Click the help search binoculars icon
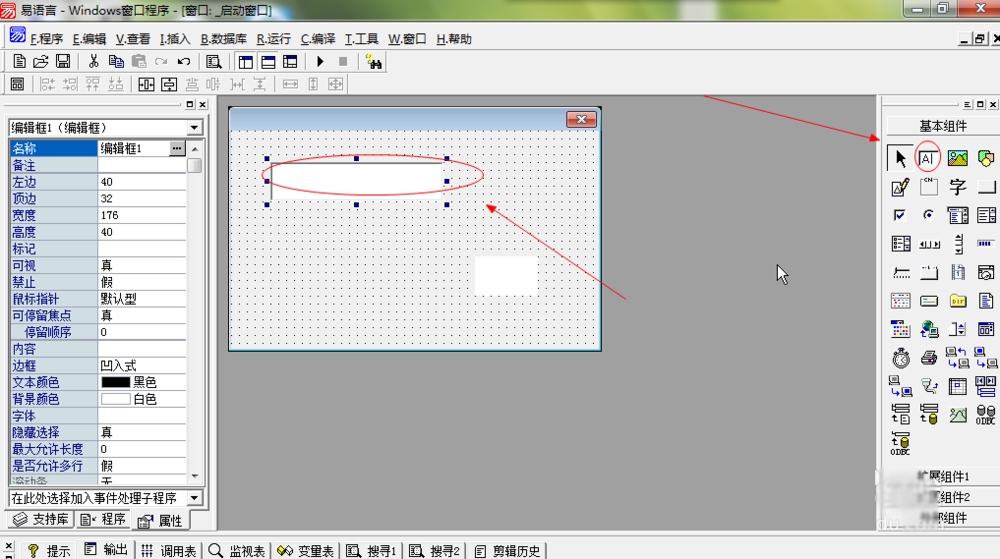The height and width of the screenshot is (559, 1000). (373, 62)
